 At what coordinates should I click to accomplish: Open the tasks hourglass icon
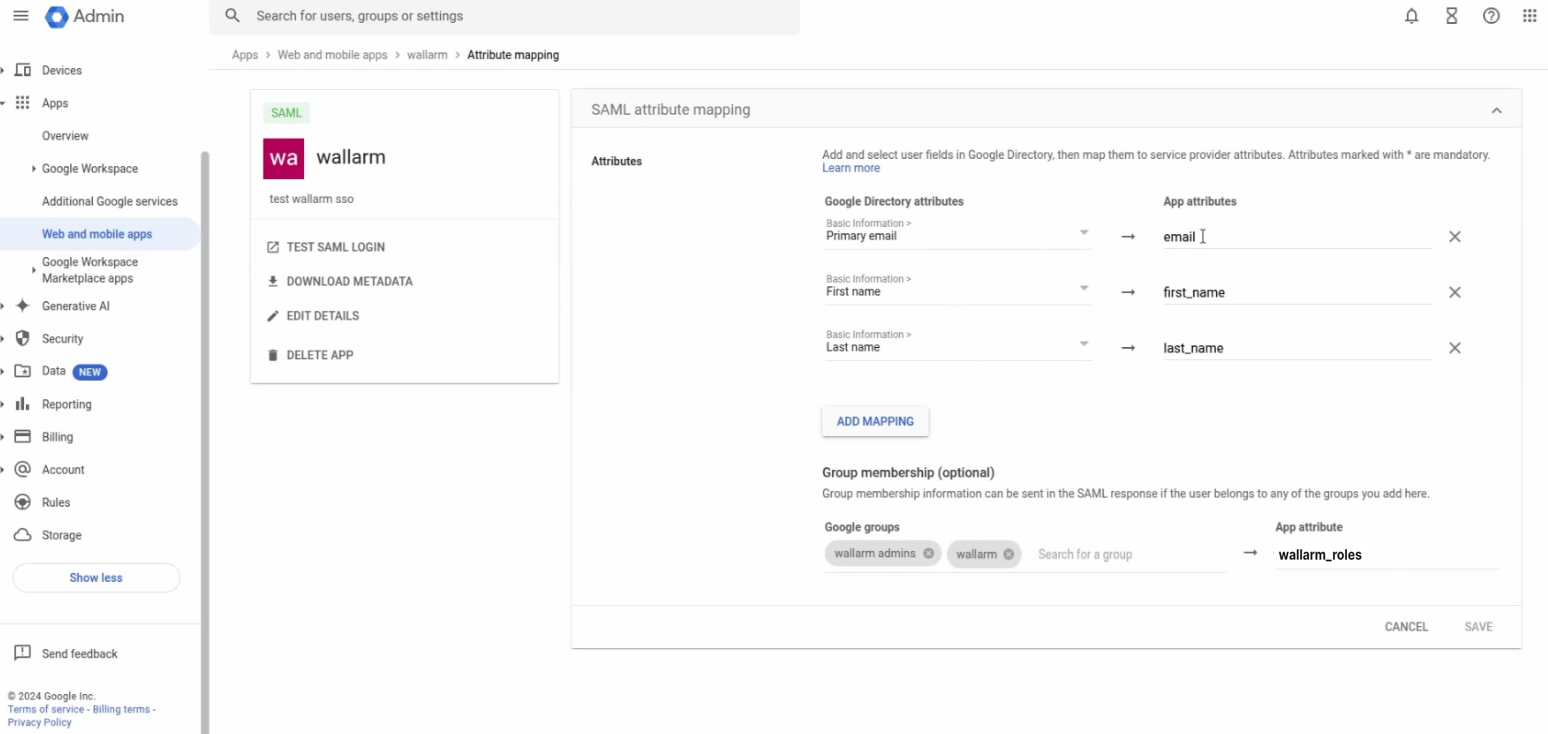(x=1451, y=16)
